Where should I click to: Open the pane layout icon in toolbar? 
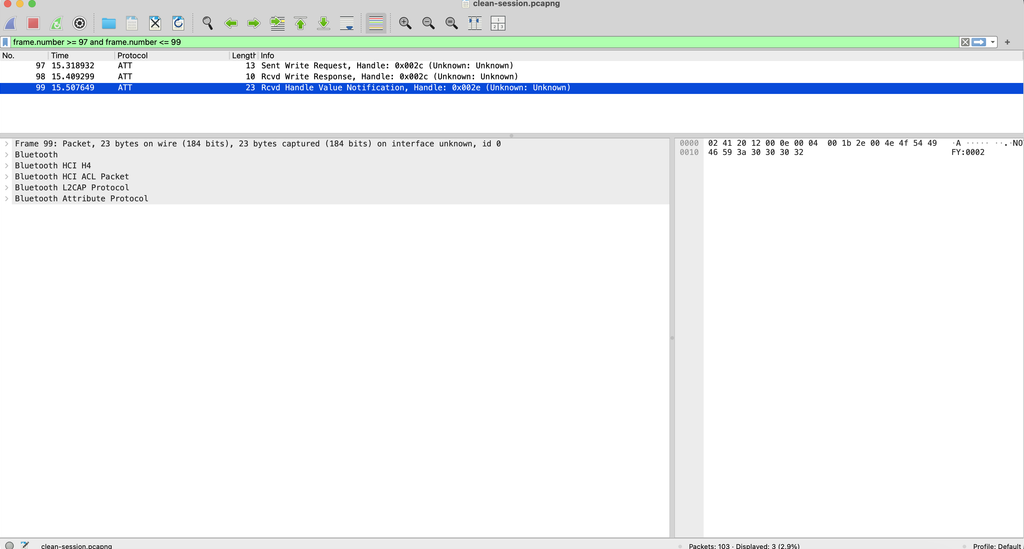click(498, 24)
